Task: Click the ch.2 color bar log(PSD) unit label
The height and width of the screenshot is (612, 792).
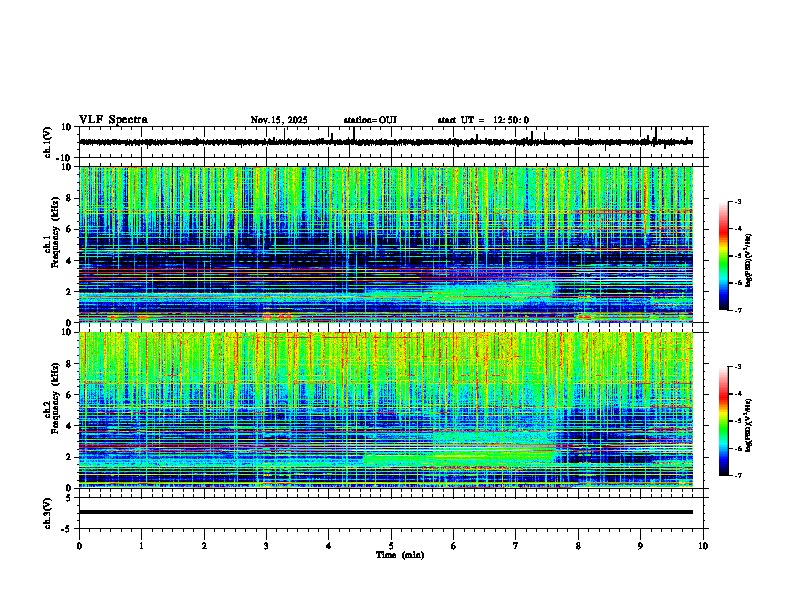Action: tap(749, 424)
